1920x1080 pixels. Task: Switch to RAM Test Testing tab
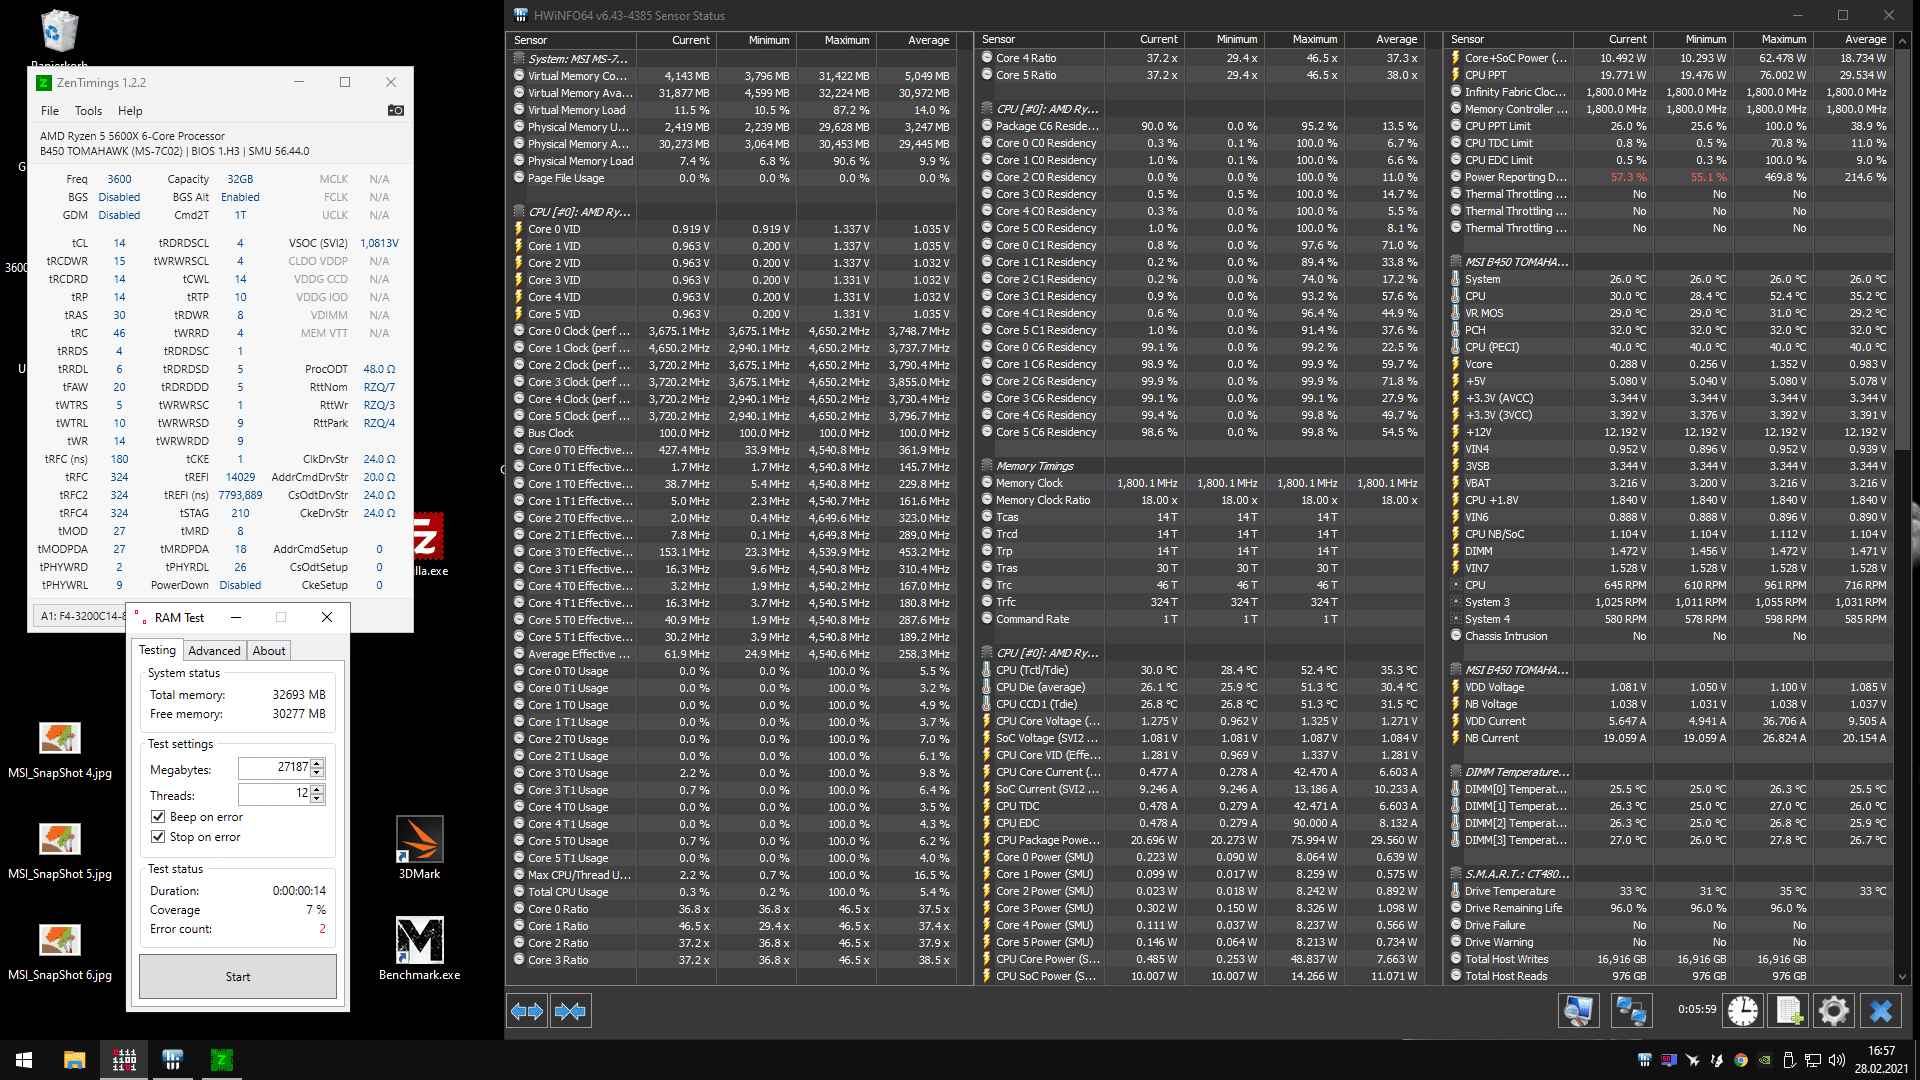click(157, 650)
